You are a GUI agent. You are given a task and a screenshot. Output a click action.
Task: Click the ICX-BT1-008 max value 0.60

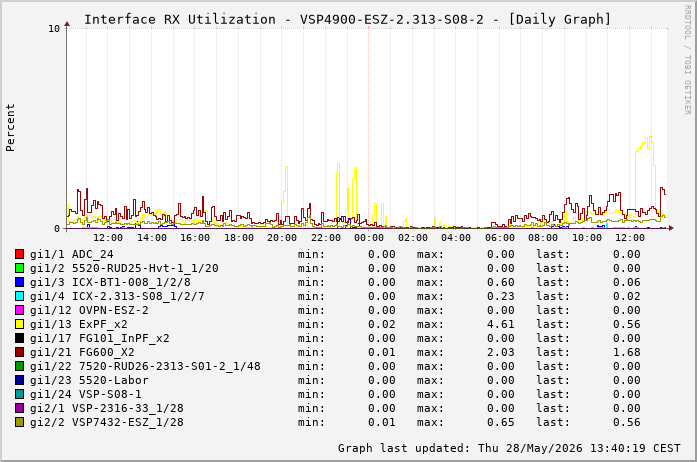(x=501, y=282)
